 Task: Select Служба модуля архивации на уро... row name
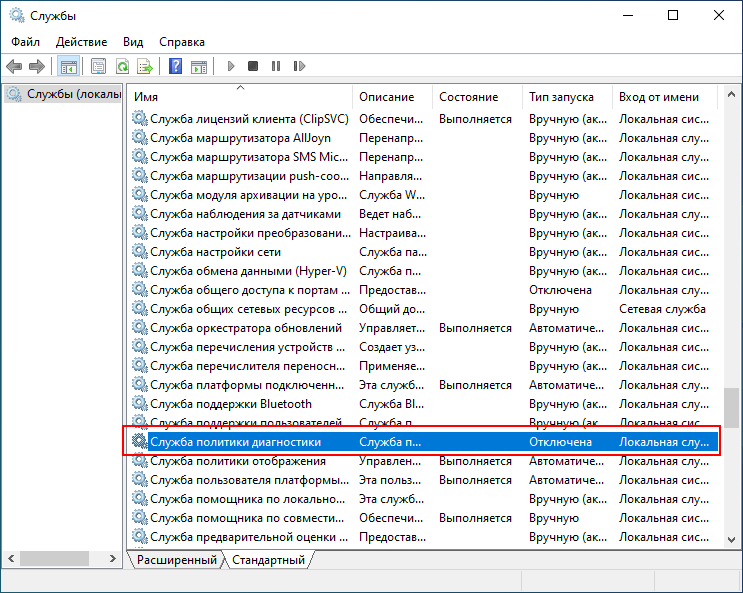[248, 195]
